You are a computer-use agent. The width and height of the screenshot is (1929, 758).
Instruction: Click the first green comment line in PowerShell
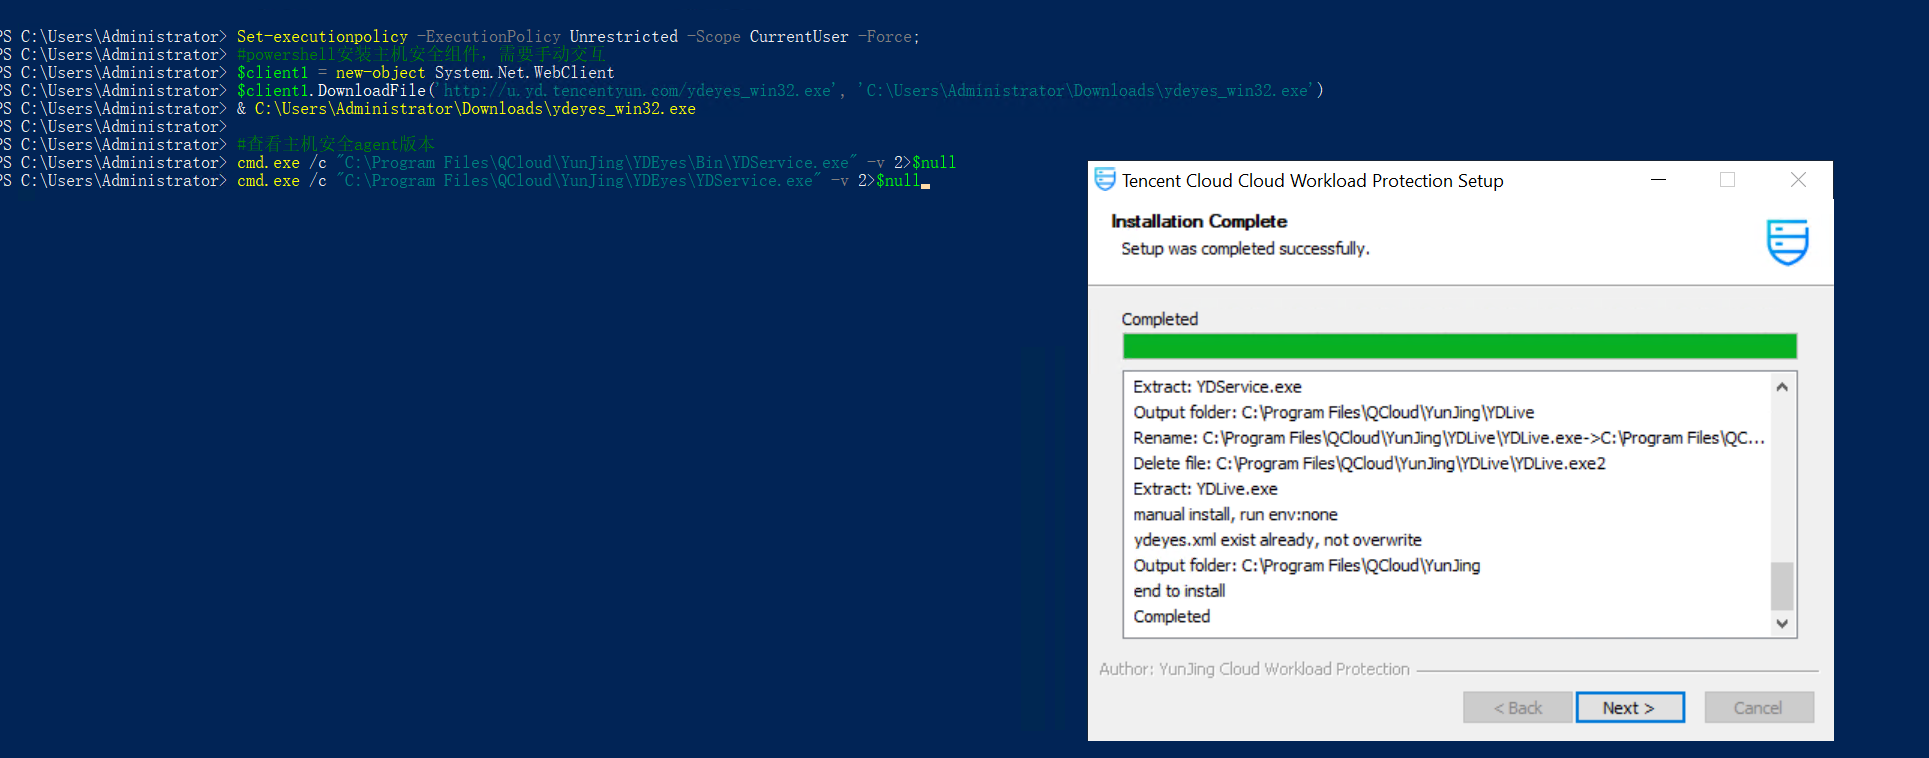(421, 55)
